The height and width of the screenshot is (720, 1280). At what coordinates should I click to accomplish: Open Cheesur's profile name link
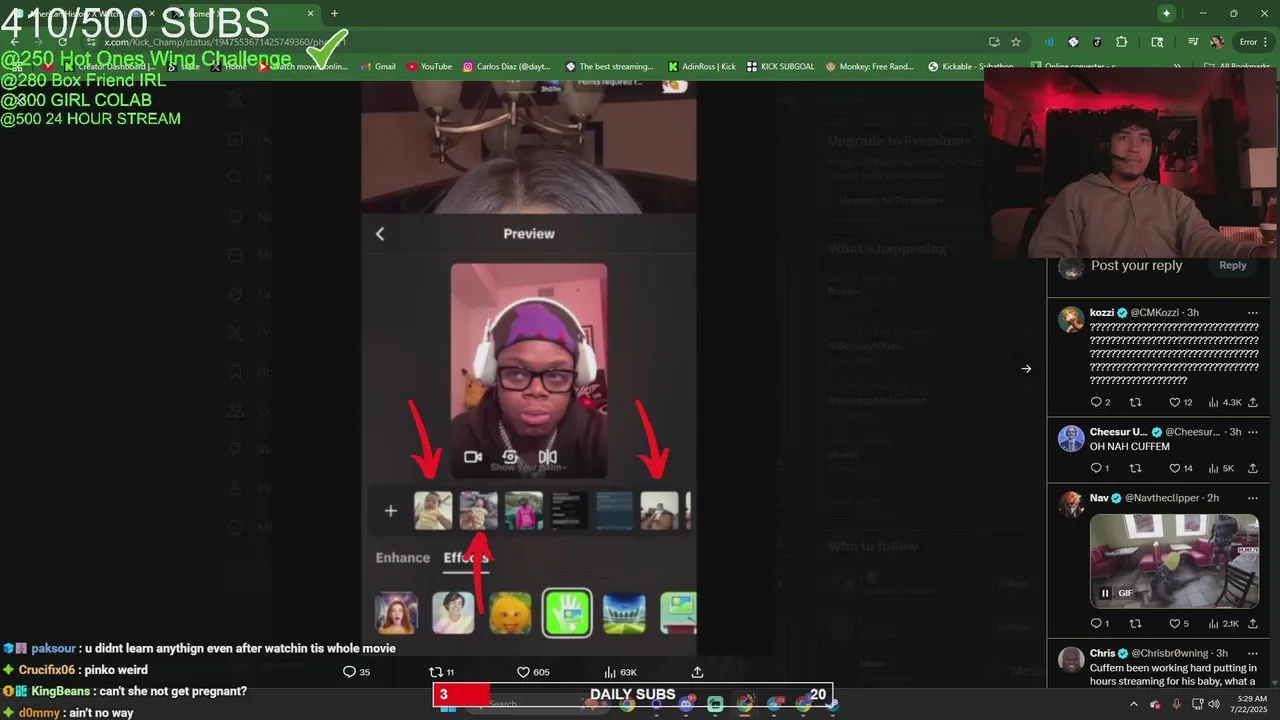[x=1118, y=432]
